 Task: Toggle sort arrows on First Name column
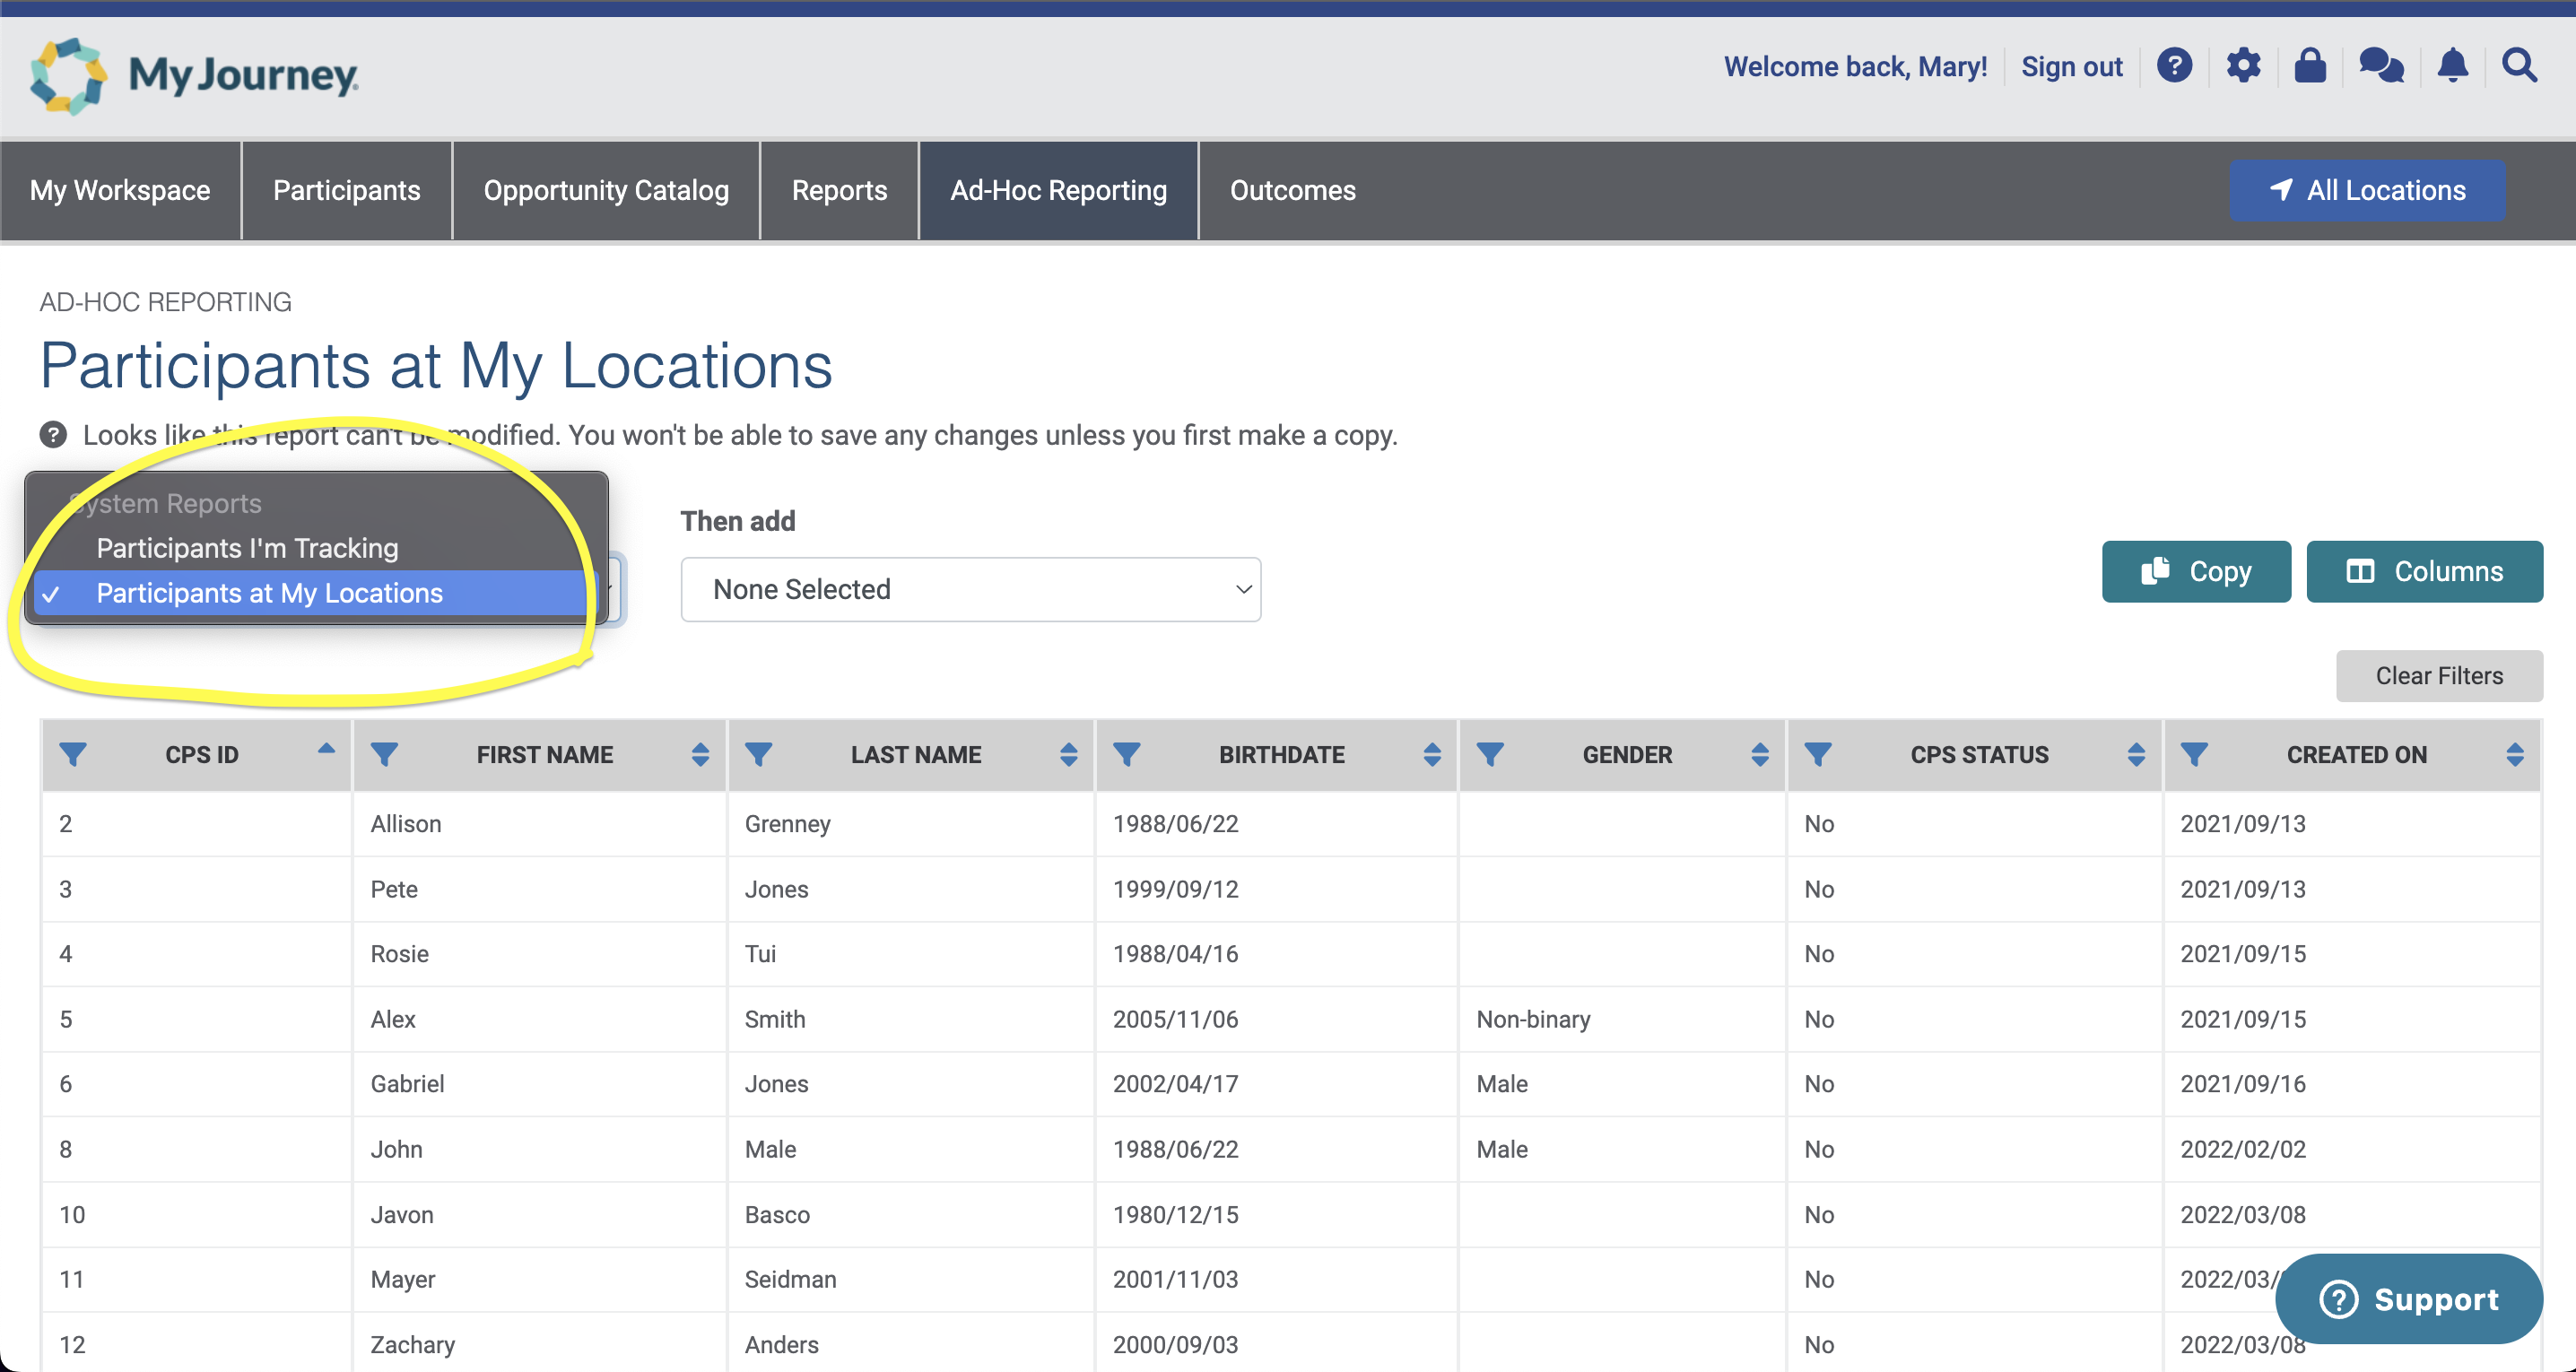pyautogui.click(x=700, y=754)
